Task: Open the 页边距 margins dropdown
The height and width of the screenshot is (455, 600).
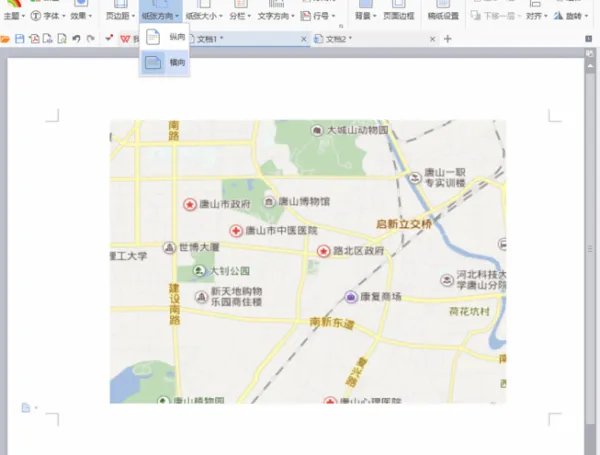Action: coord(120,16)
